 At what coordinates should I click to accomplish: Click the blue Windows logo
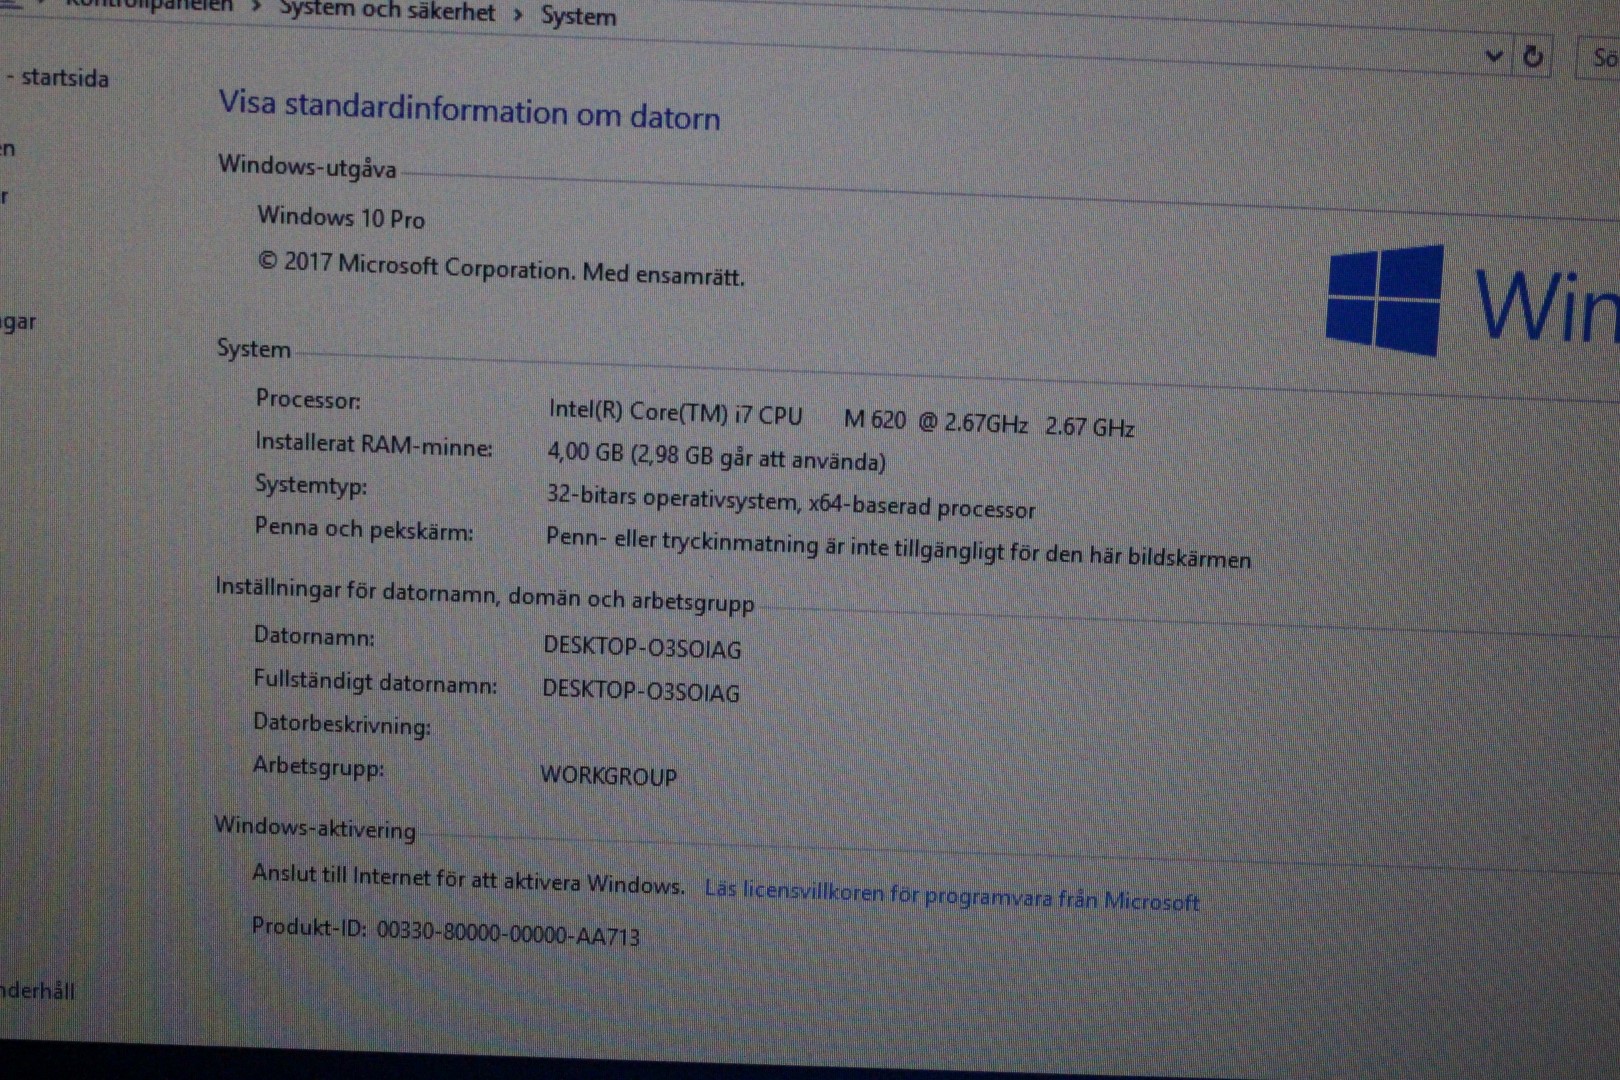click(1385, 300)
